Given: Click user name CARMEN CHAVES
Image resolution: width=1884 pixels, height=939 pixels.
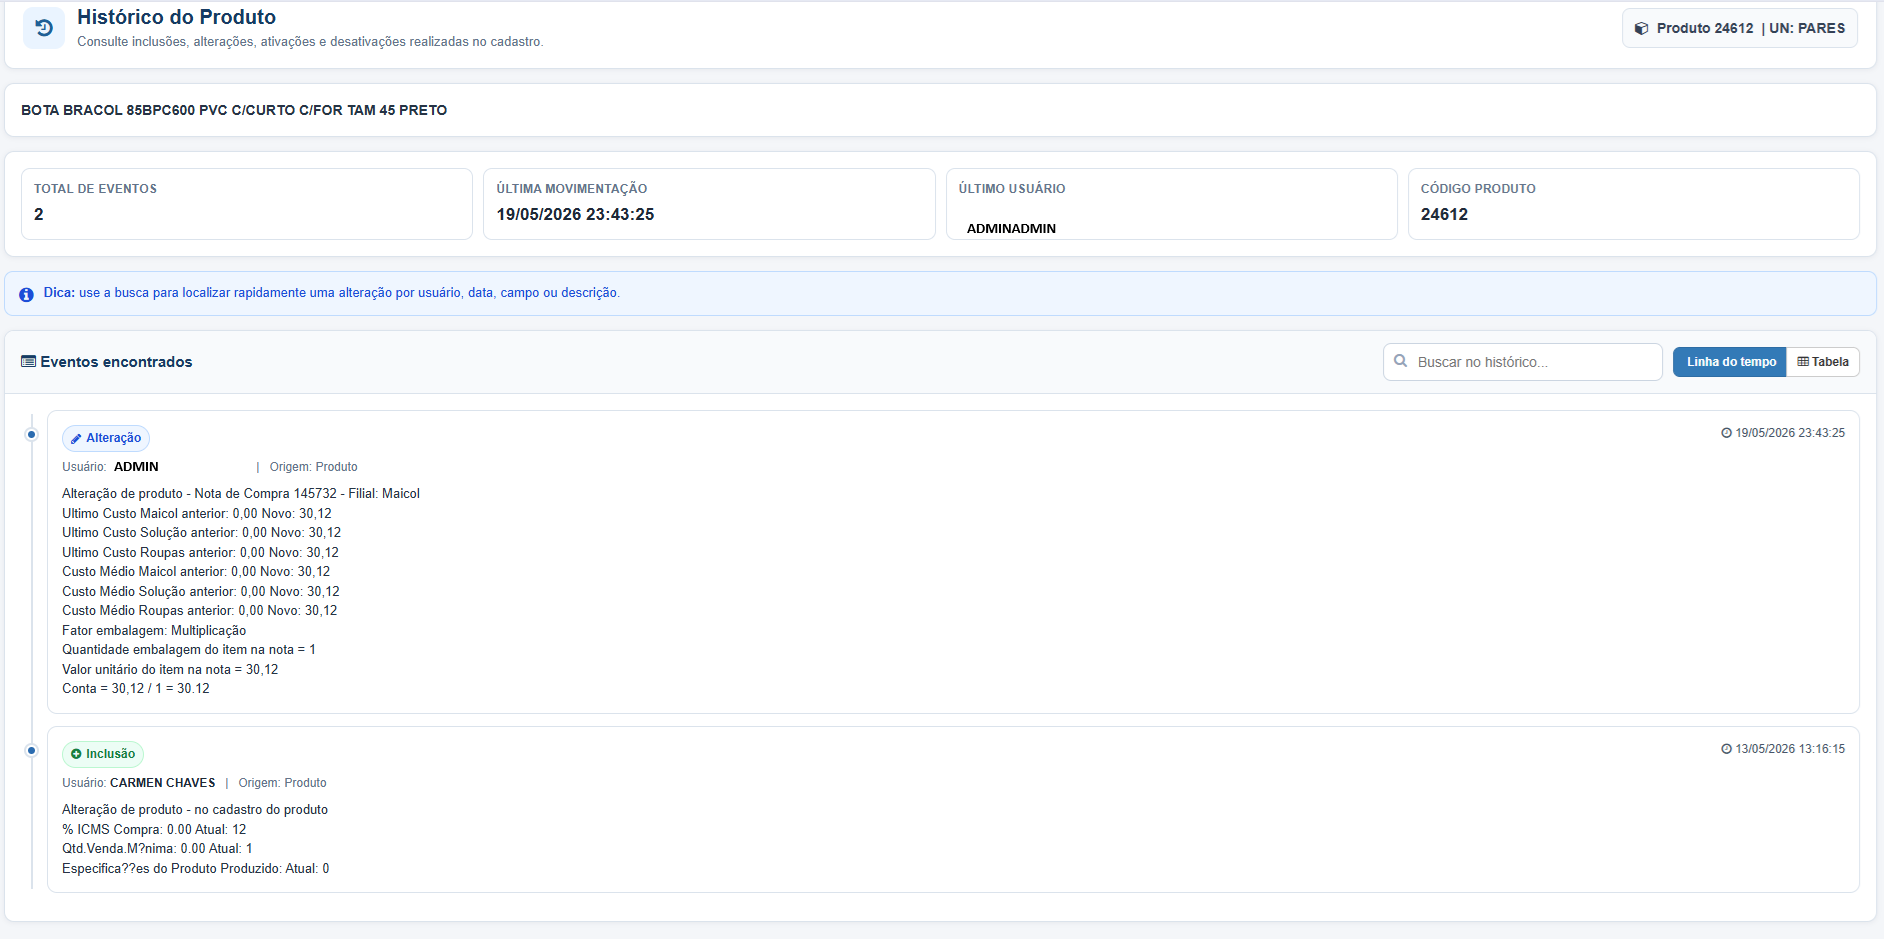Looking at the screenshot, I should [162, 783].
